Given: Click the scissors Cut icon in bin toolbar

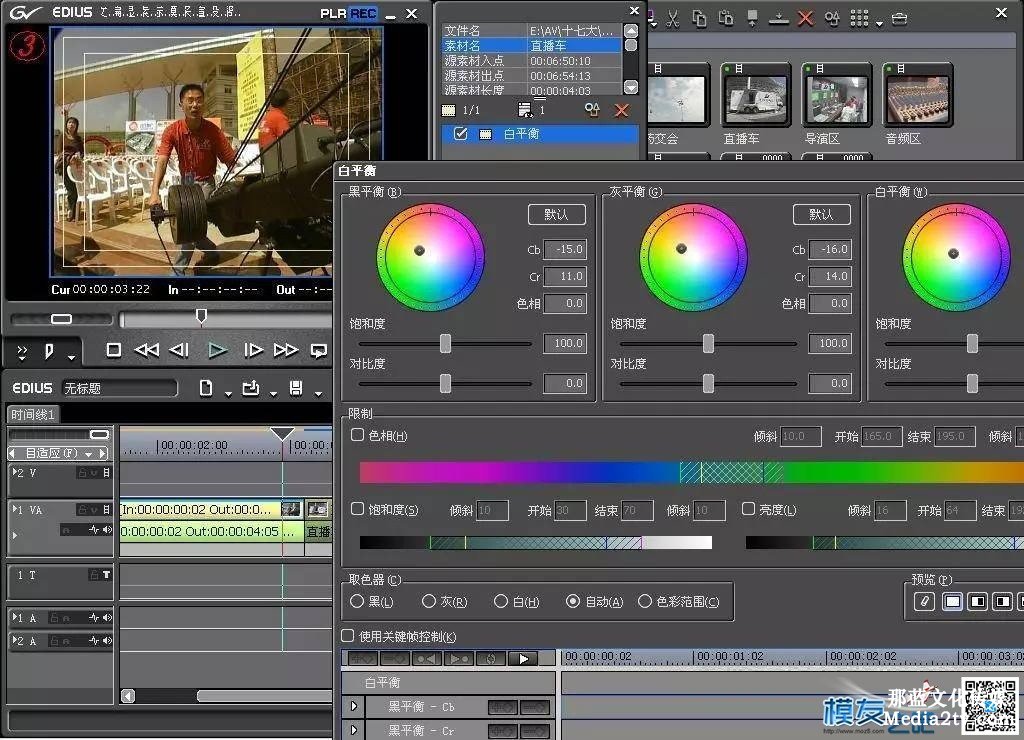Looking at the screenshot, I should click(x=673, y=18).
